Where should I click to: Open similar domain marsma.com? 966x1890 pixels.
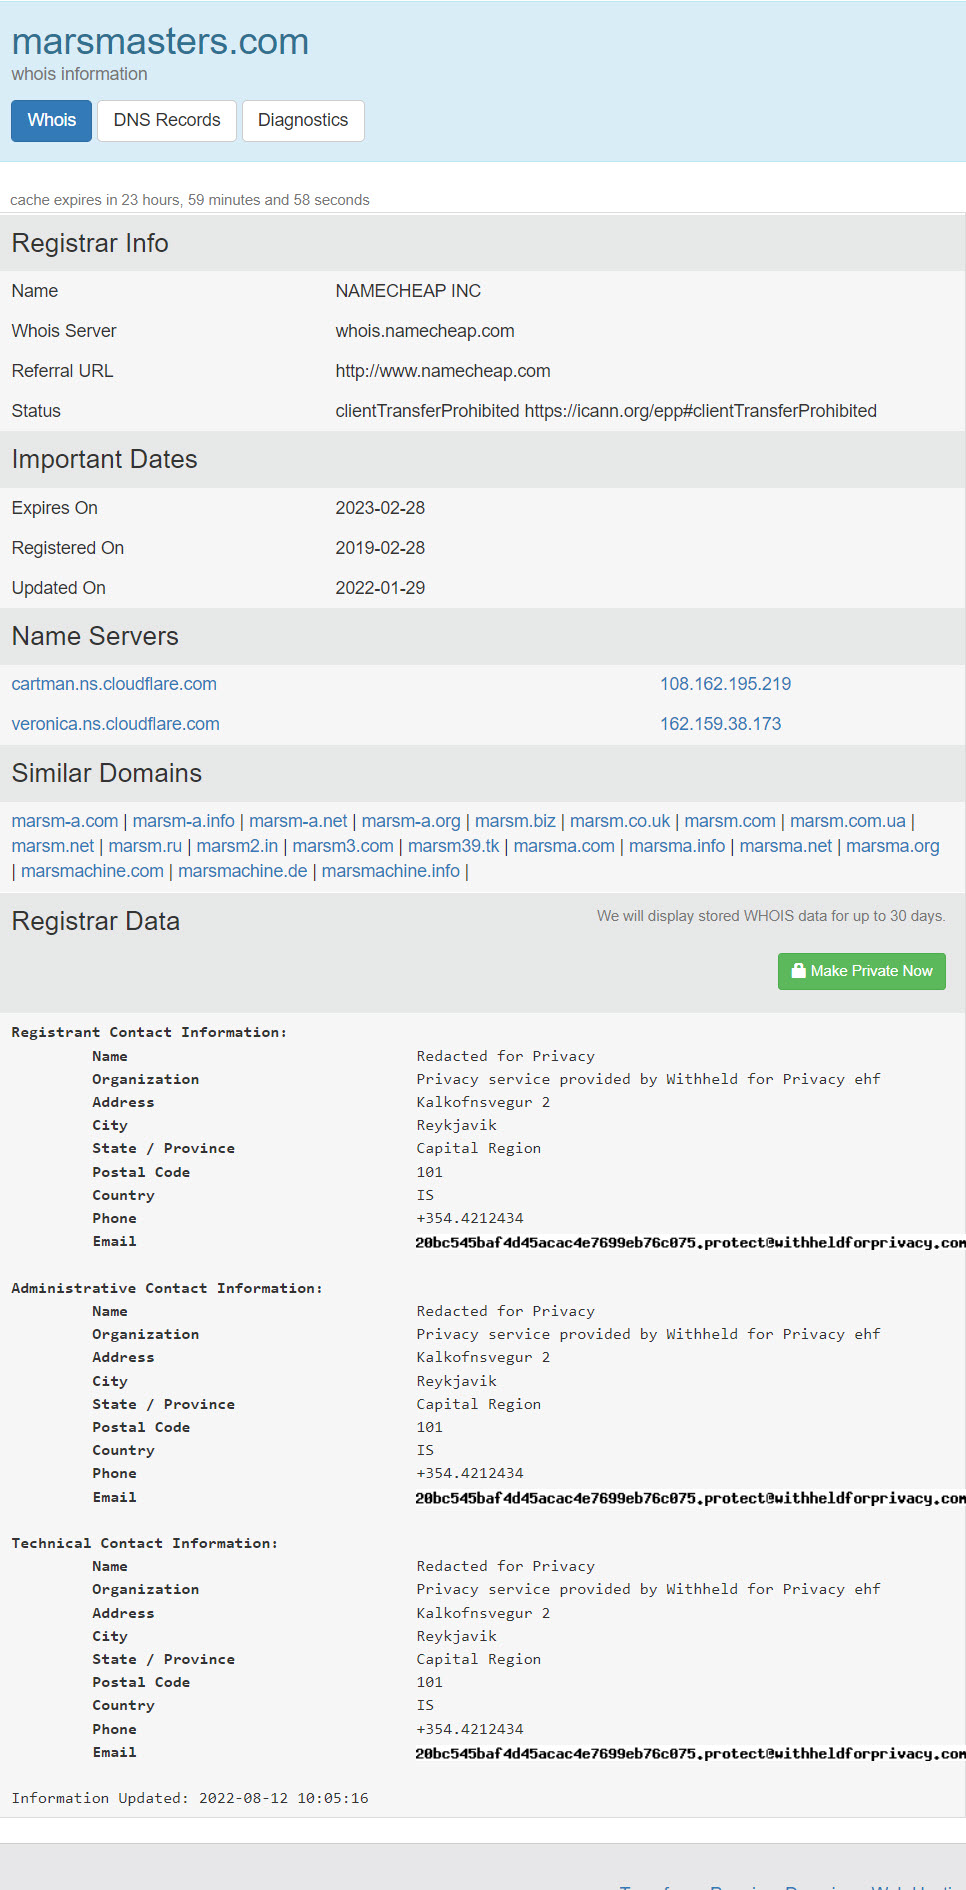coord(564,846)
